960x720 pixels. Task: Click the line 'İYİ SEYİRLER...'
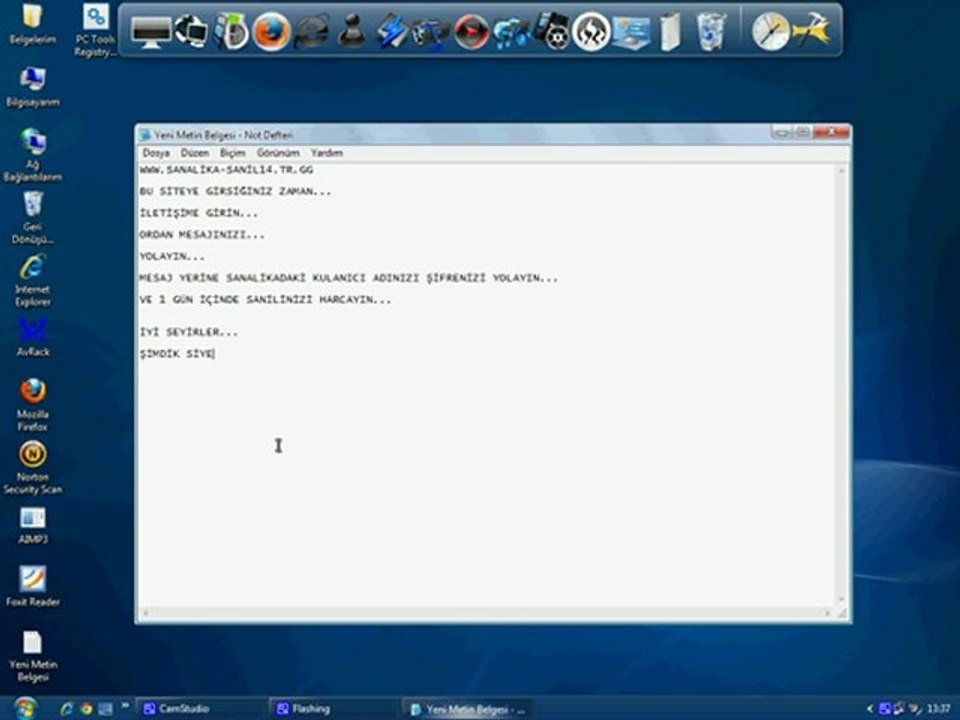[x=189, y=332]
